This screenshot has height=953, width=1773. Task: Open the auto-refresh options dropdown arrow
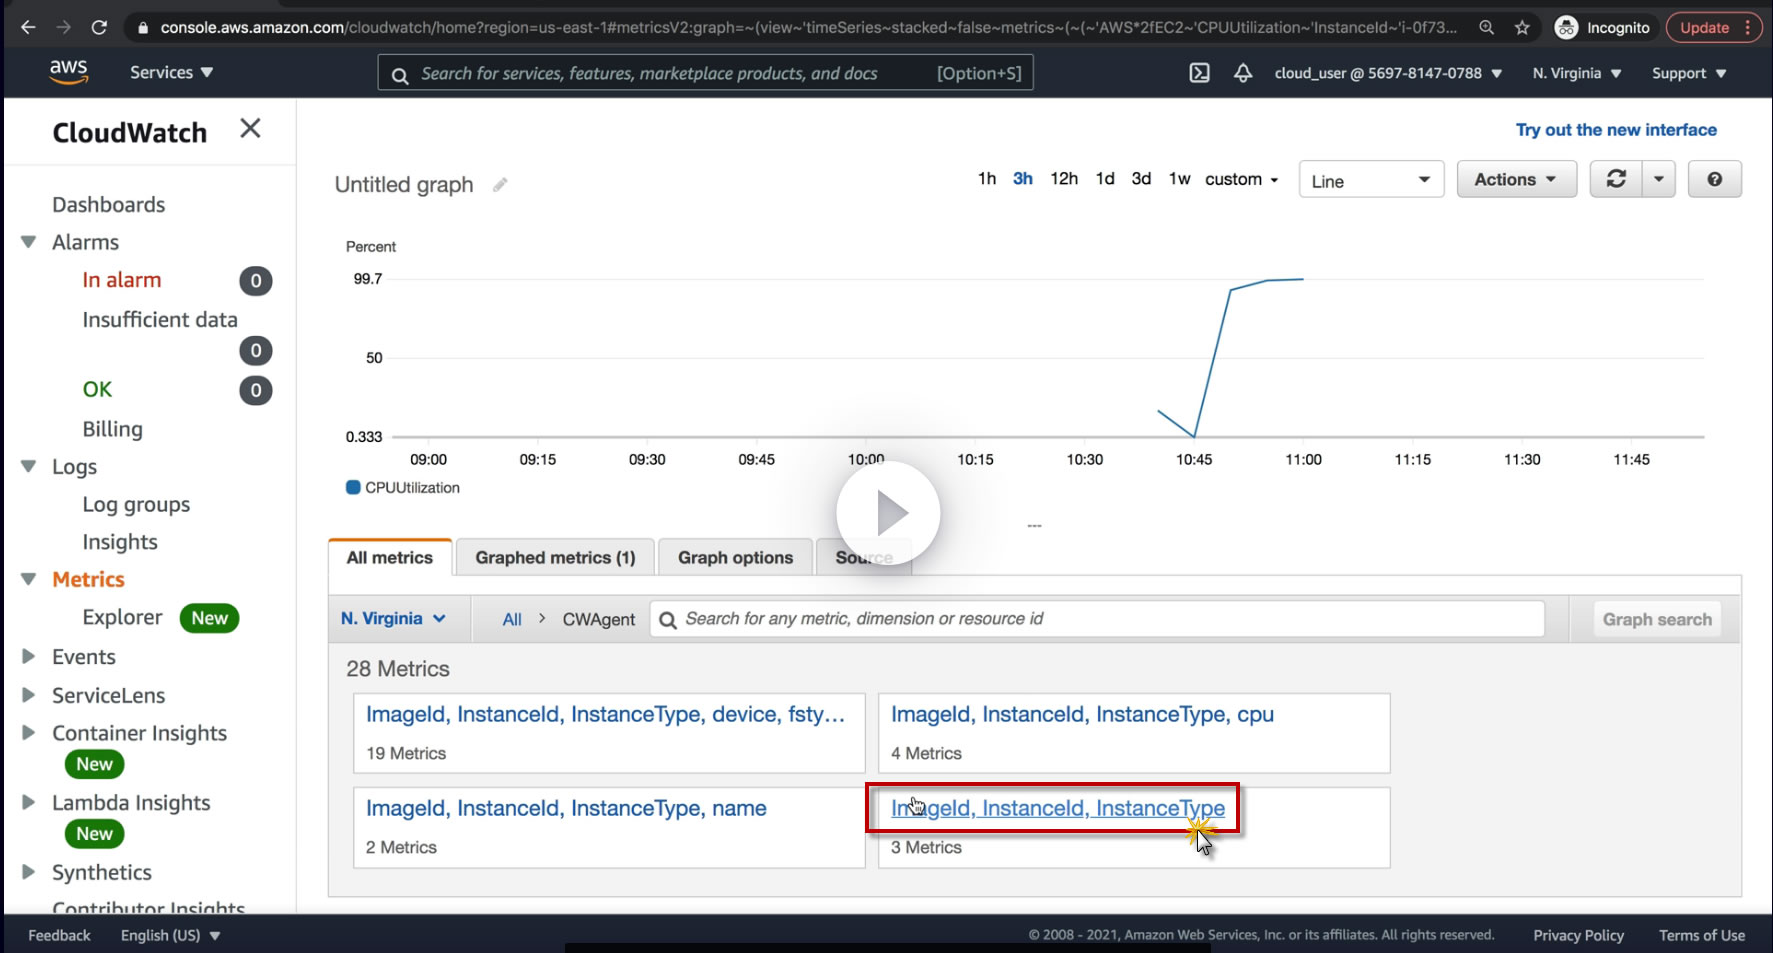[x=1659, y=179]
